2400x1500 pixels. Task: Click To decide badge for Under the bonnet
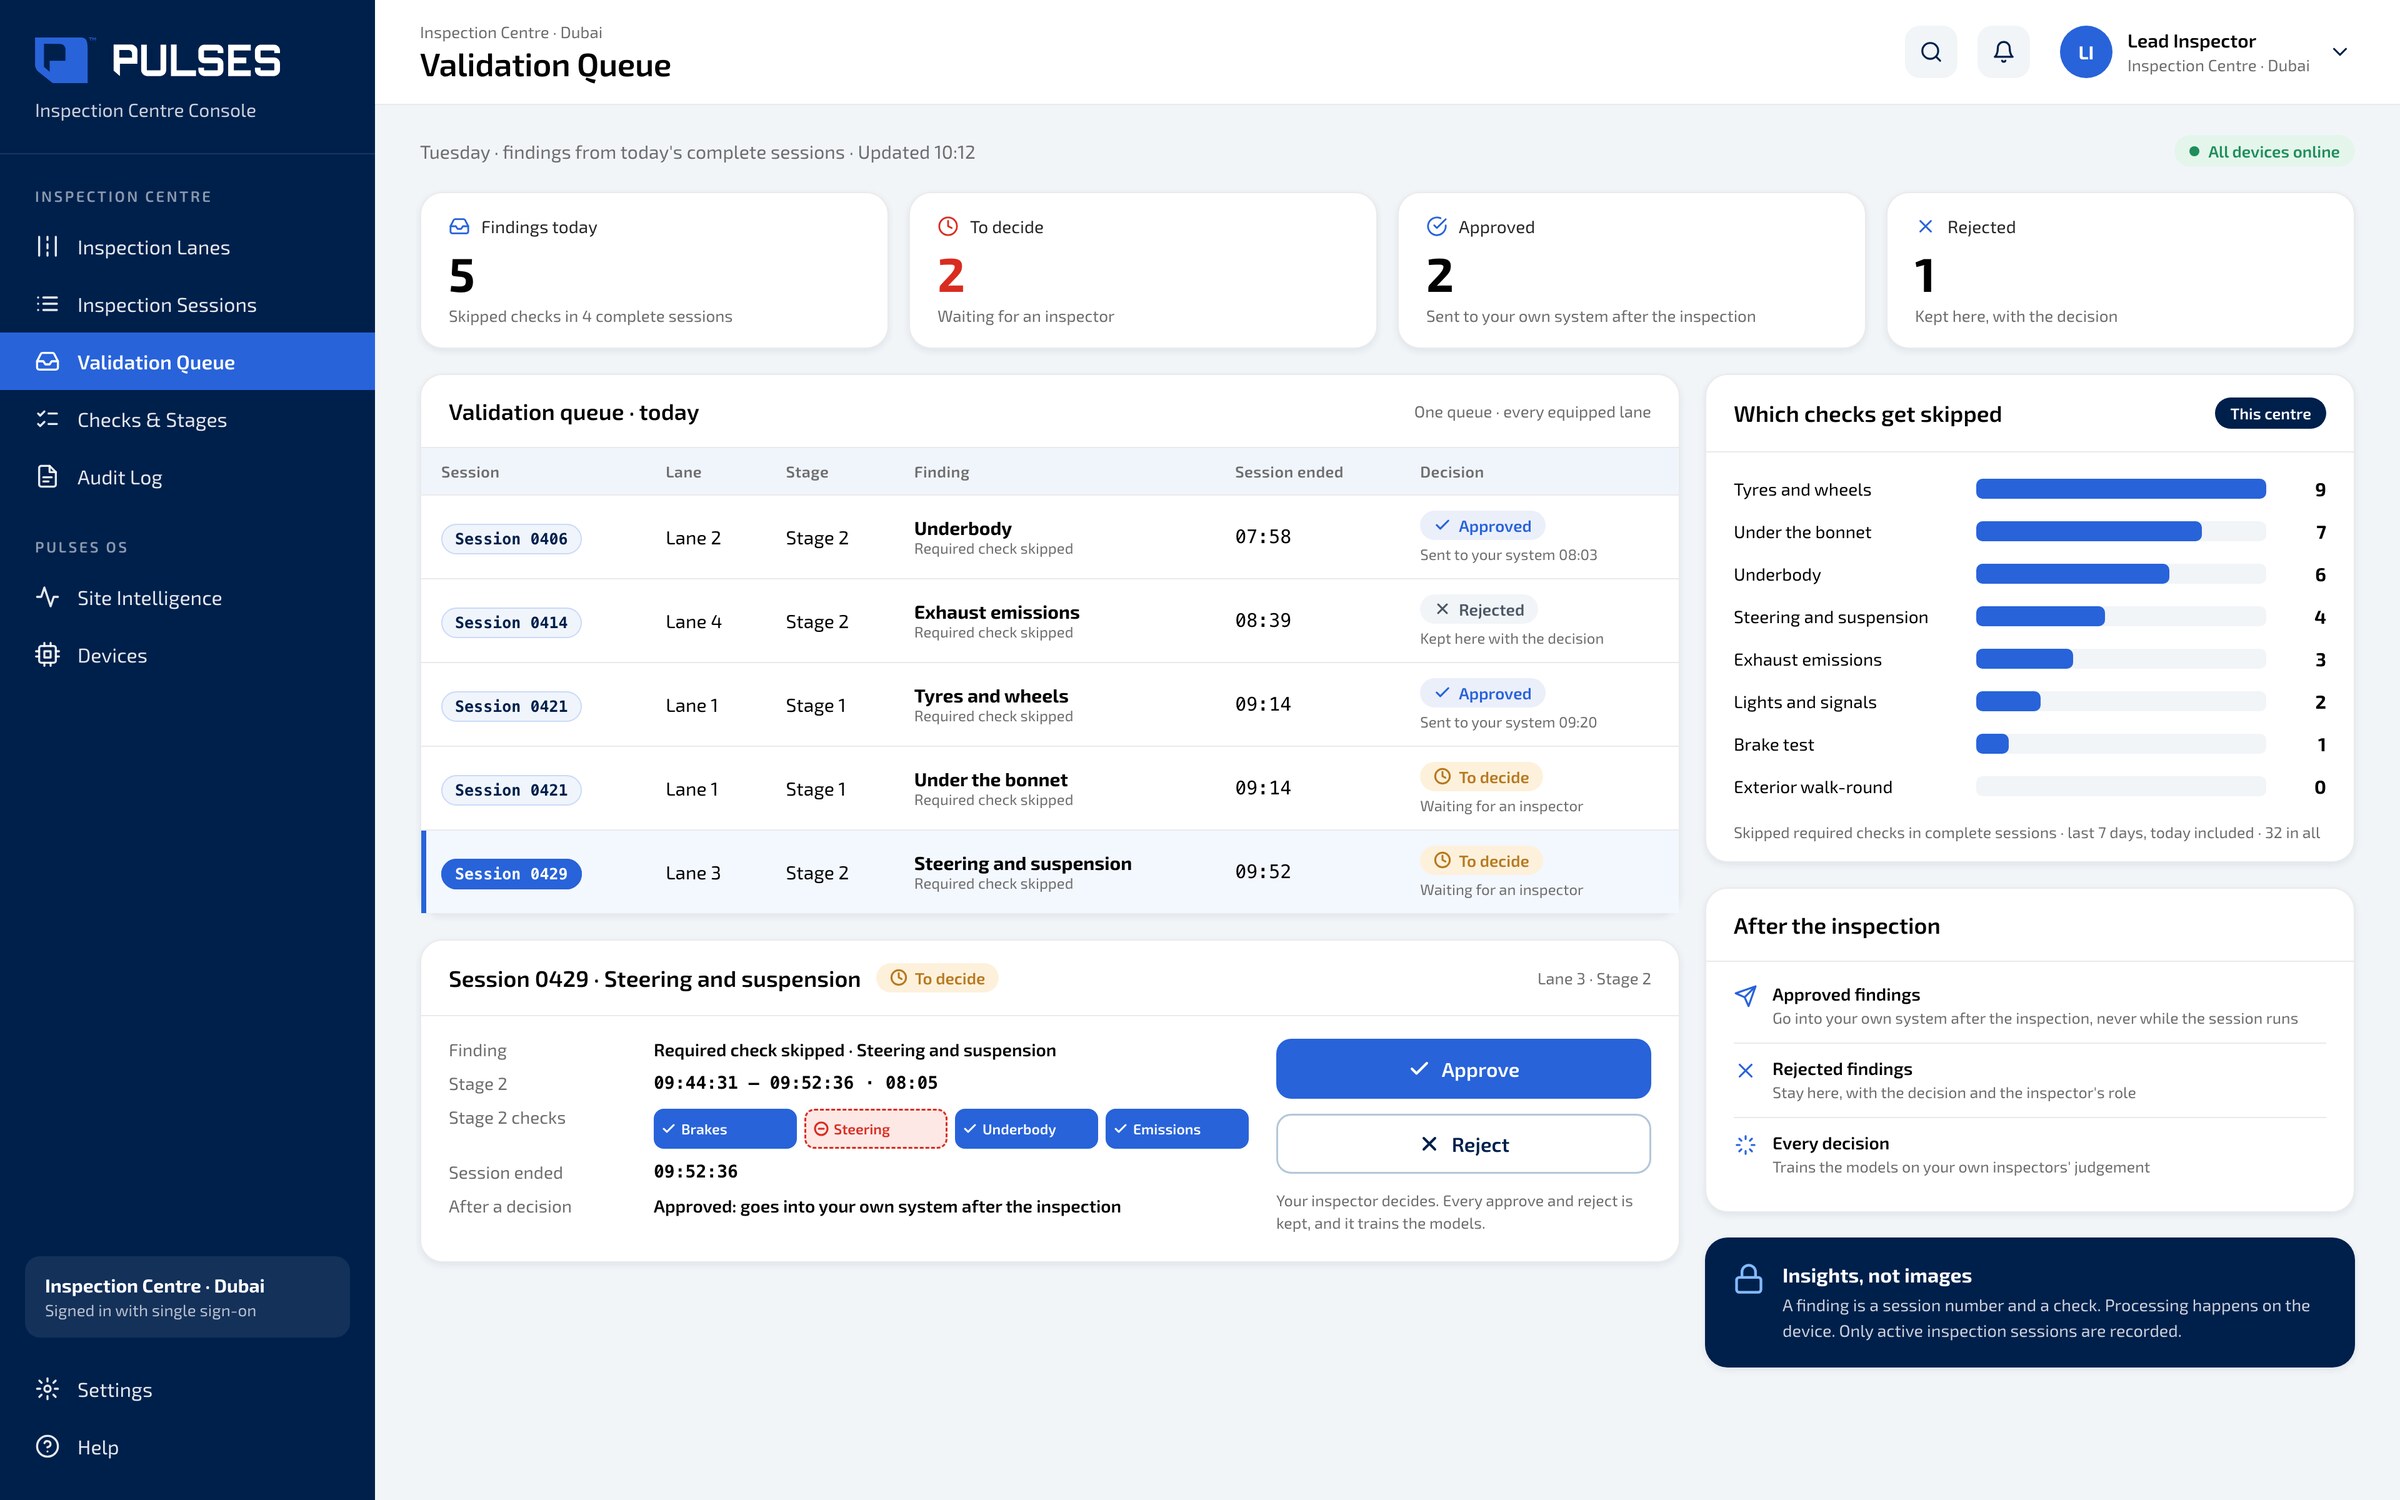(1481, 777)
